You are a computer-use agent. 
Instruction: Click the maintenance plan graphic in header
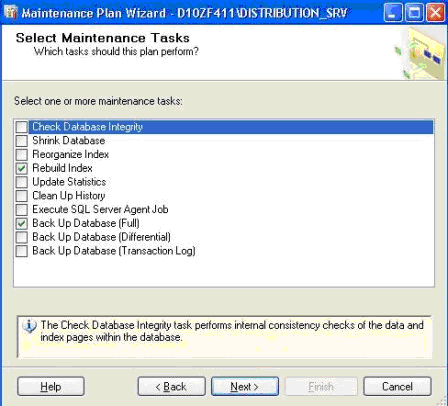pyautogui.click(x=420, y=53)
